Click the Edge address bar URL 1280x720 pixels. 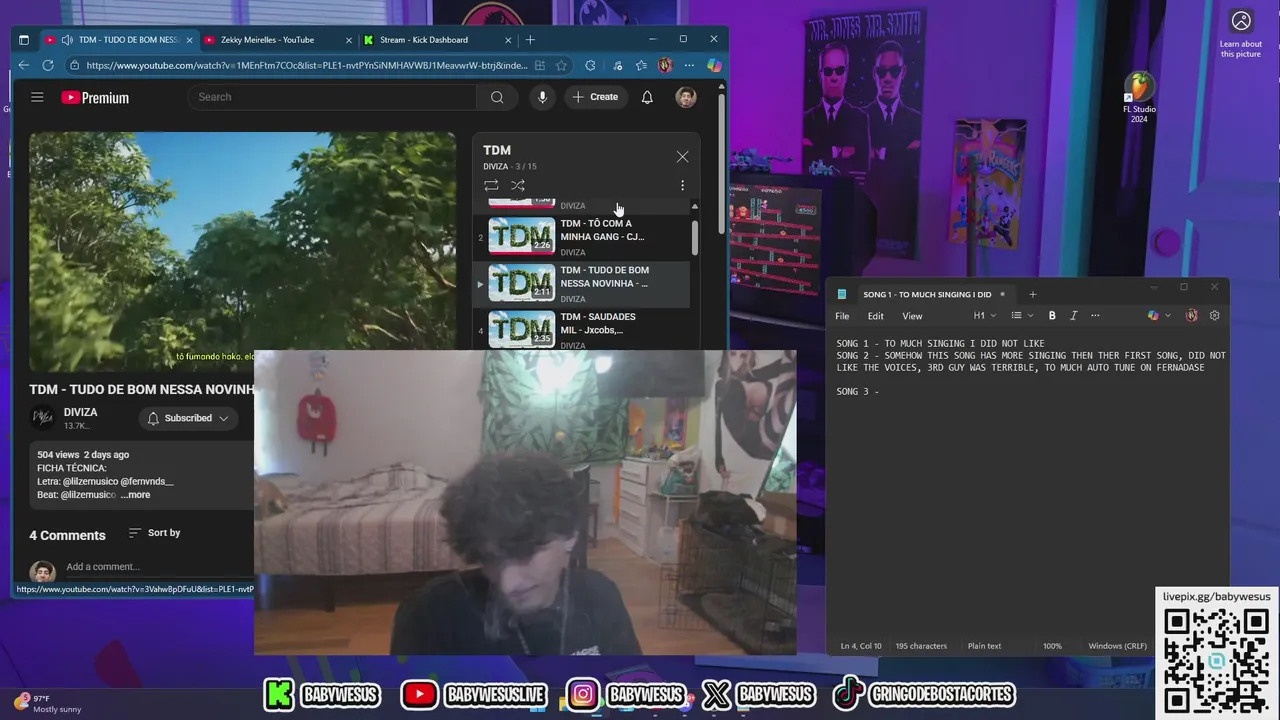pyautogui.click(x=307, y=65)
